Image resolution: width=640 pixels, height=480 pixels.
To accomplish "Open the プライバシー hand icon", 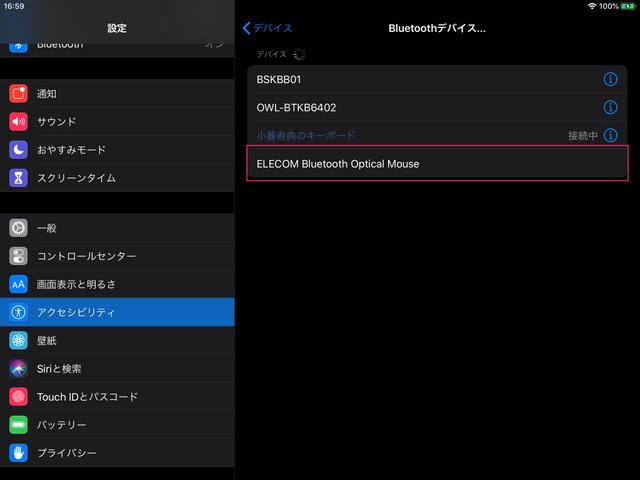I will pyautogui.click(x=18, y=453).
